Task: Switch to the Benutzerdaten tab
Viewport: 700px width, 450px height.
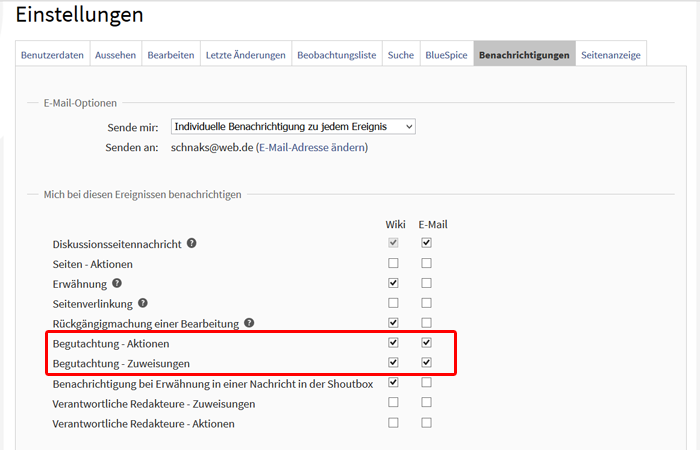Action: point(53,54)
